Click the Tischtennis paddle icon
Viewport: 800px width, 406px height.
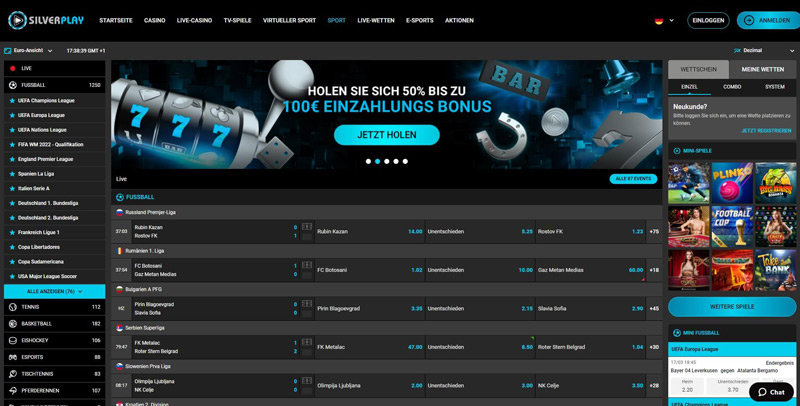tap(13, 374)
